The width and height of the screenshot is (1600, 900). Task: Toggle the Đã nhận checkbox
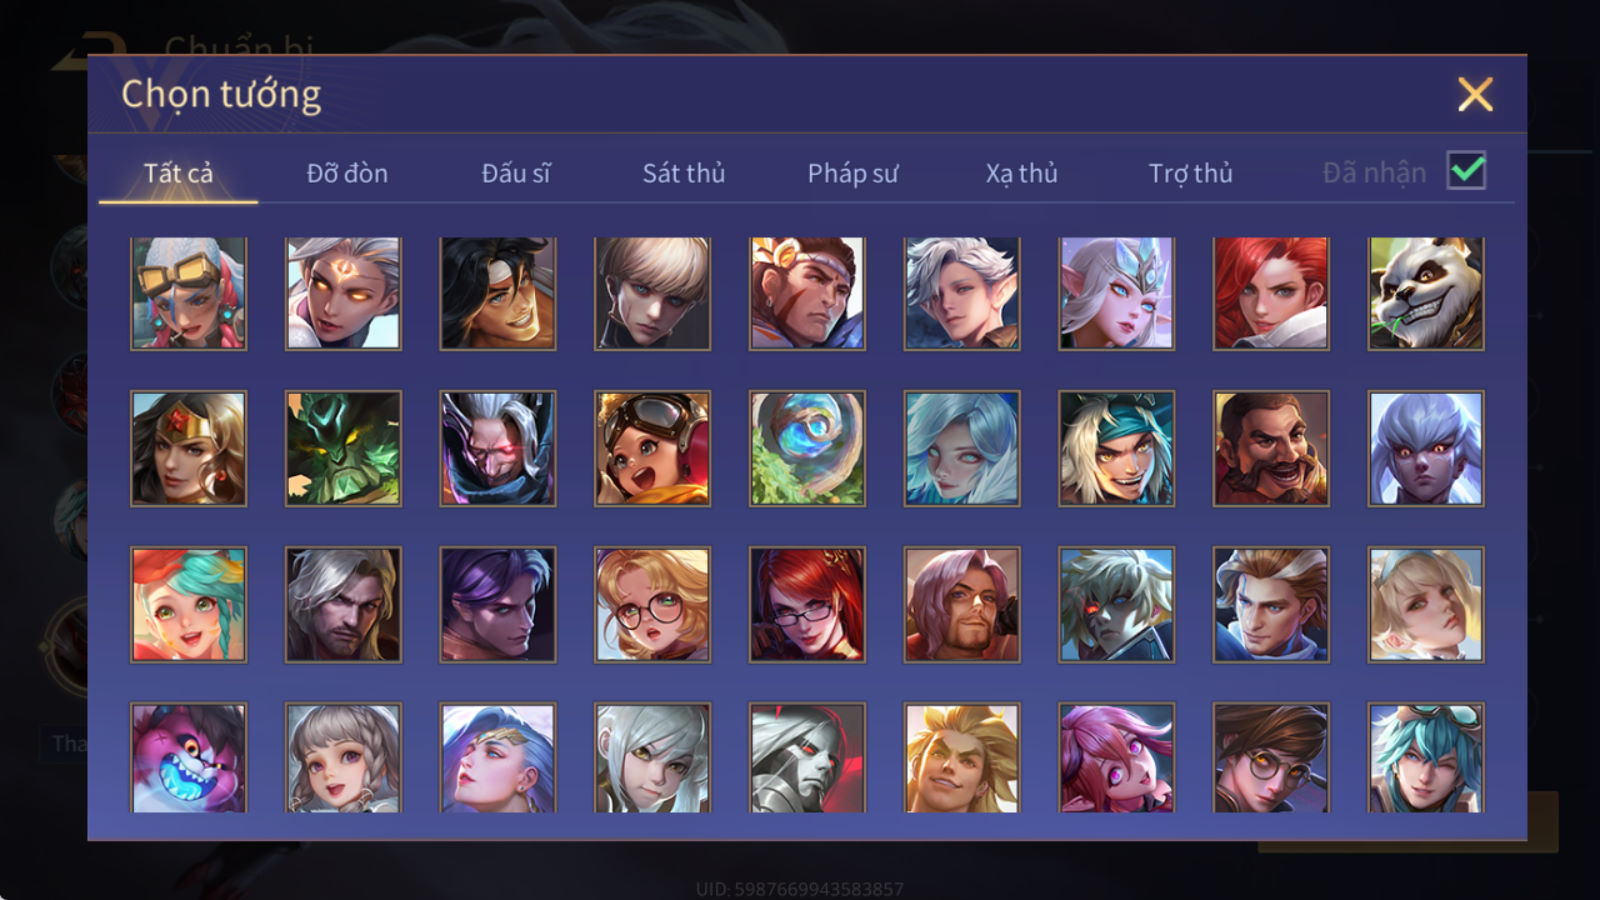[x=1466, y=171]
